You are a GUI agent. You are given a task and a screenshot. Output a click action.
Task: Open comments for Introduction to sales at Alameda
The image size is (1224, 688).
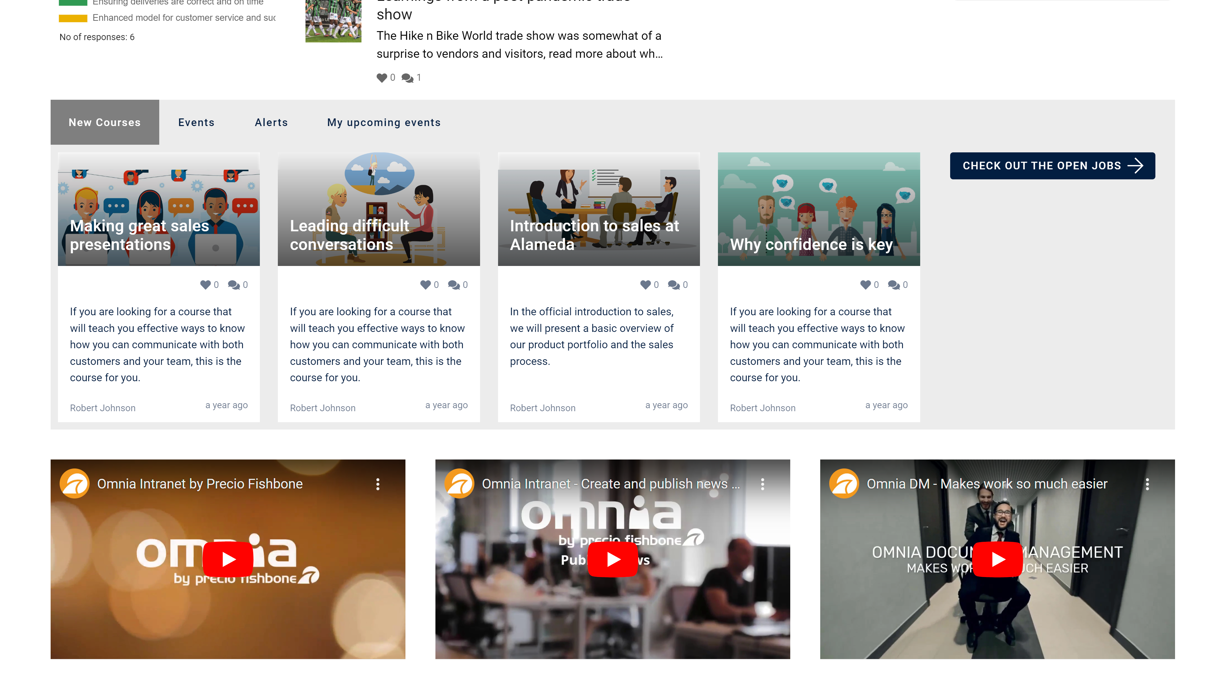673,285
